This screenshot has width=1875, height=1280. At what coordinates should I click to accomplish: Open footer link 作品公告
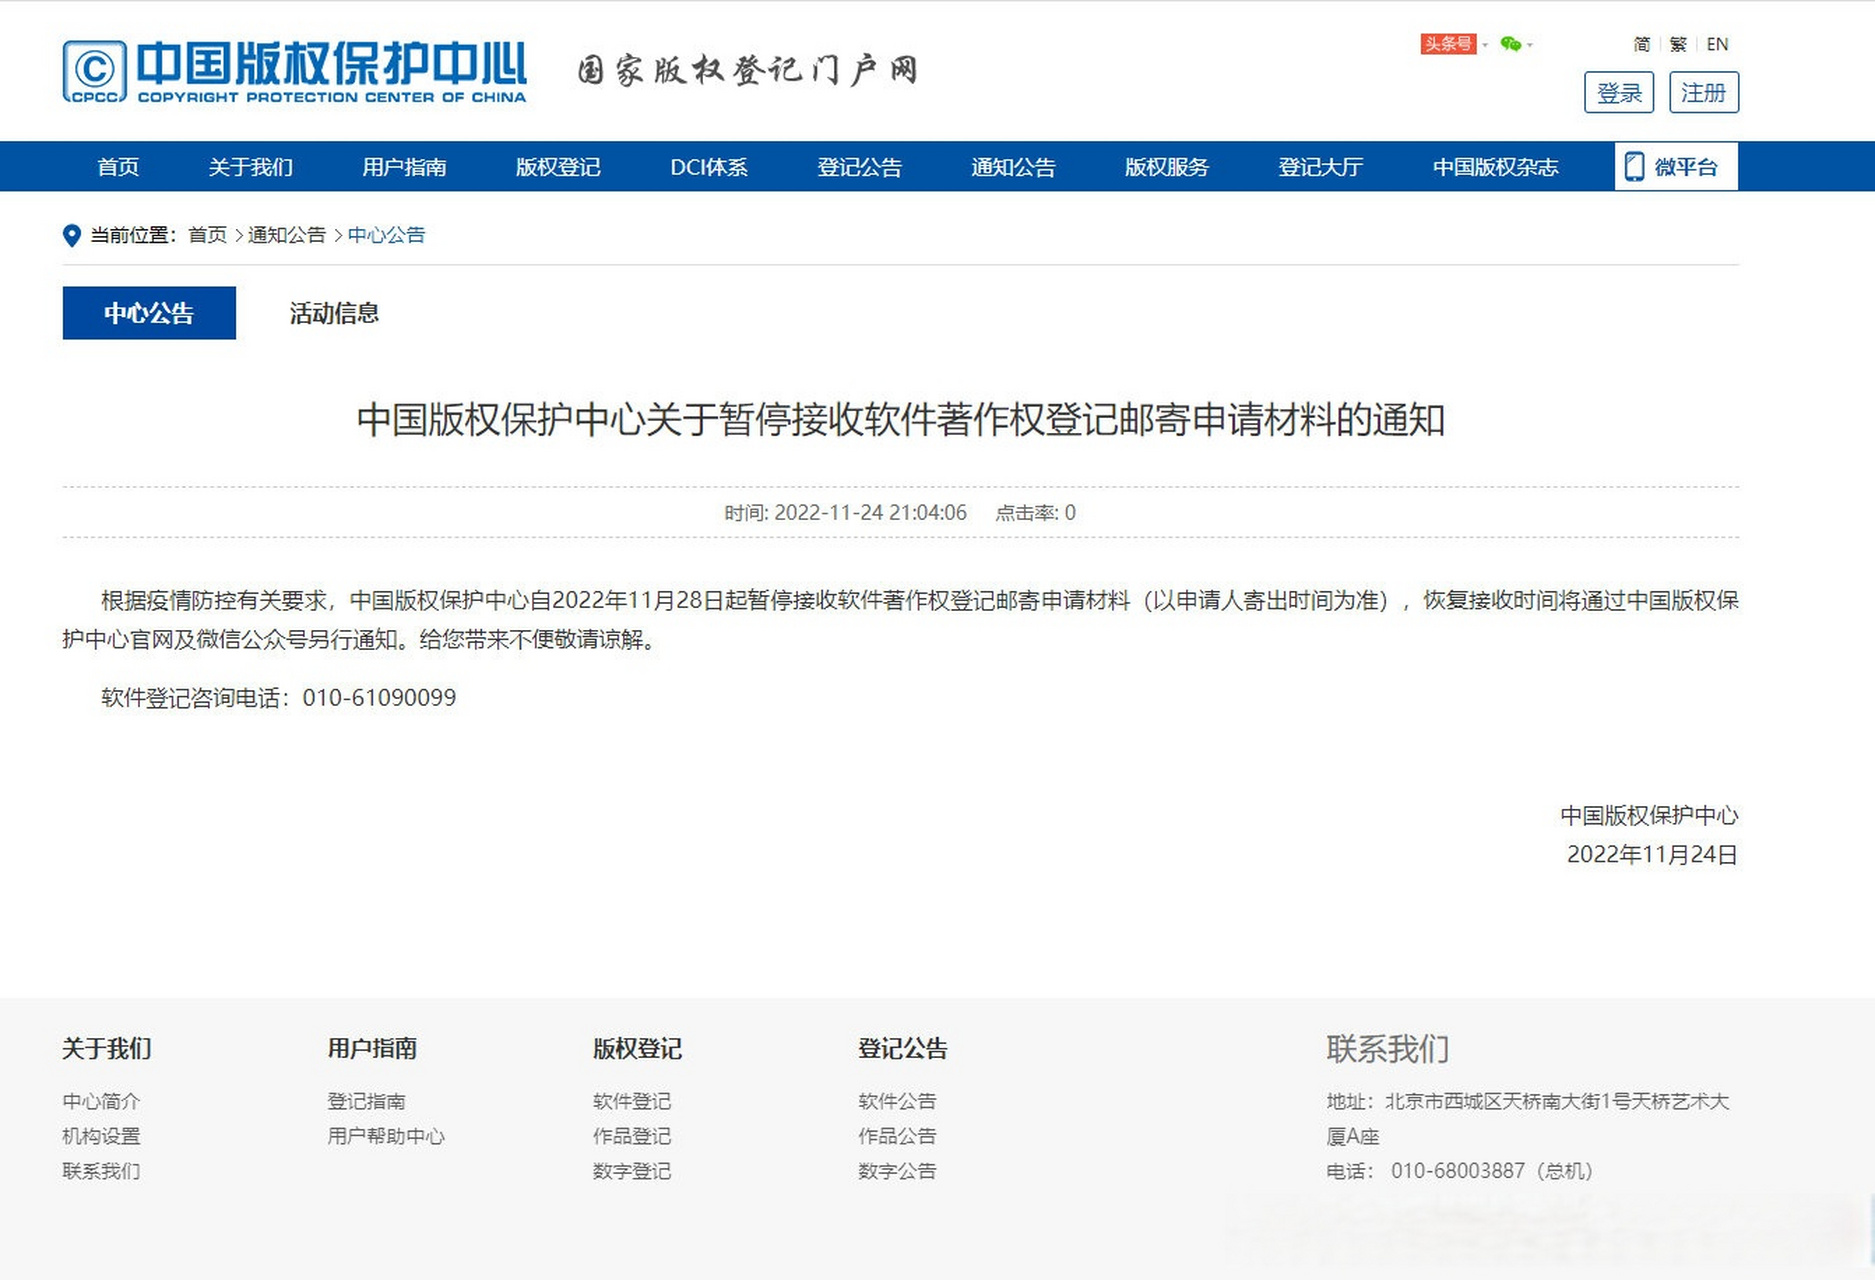tap(897, 1136)
